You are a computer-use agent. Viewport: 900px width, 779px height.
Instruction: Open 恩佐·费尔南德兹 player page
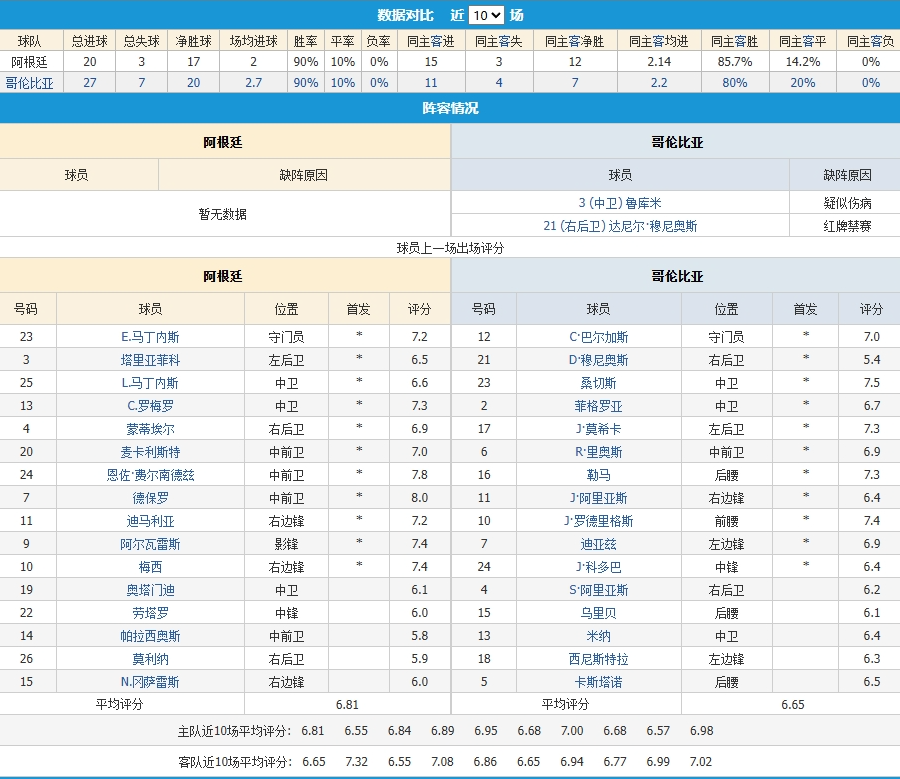point(150,475)
